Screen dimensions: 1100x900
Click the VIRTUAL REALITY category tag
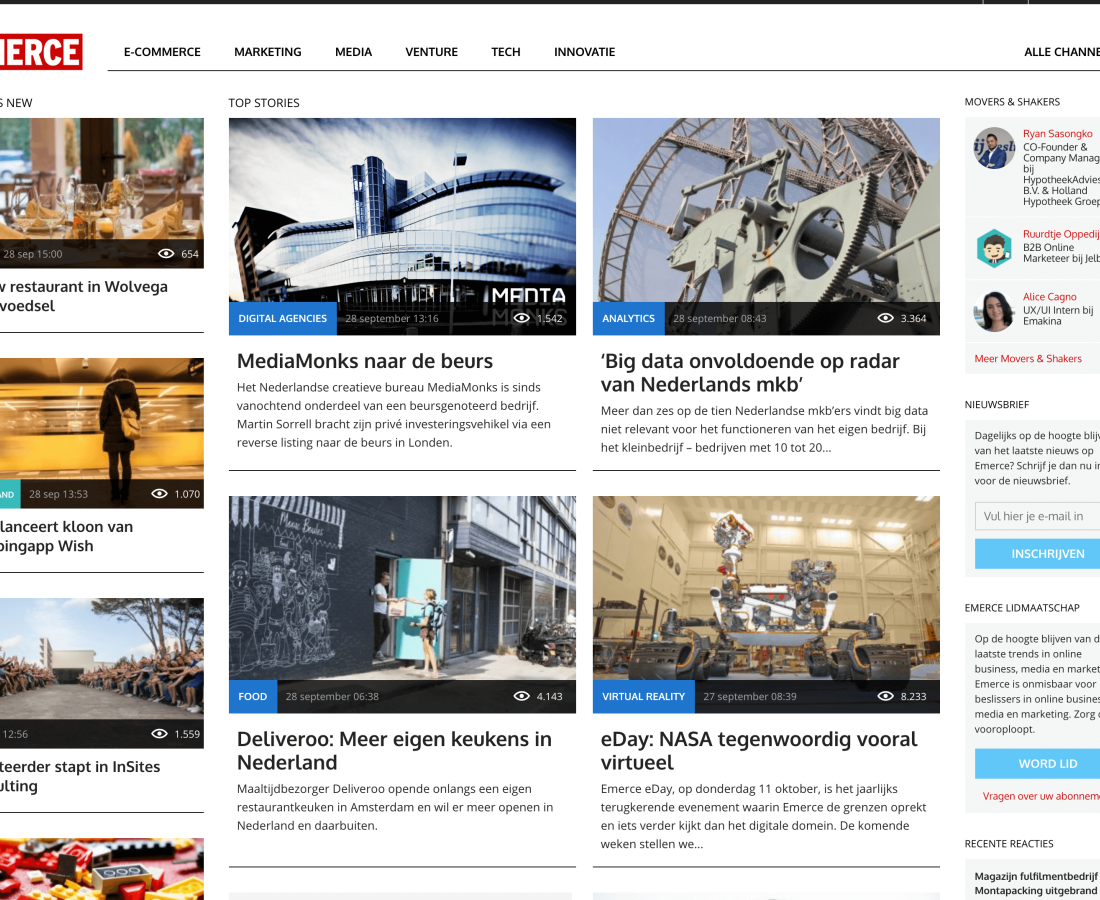point(643,697)
